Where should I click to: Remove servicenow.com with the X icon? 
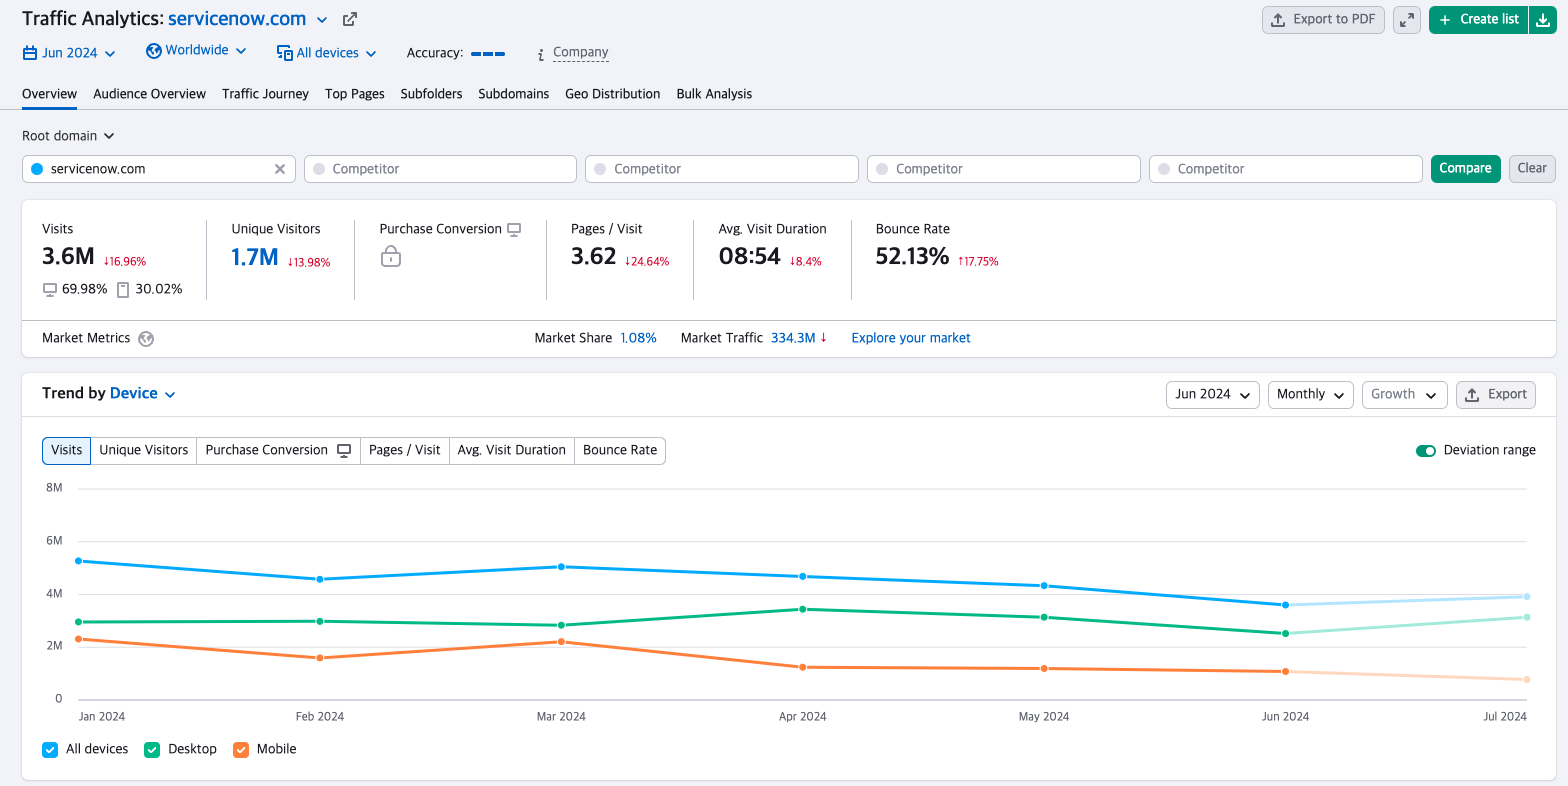tap(280, 169)
